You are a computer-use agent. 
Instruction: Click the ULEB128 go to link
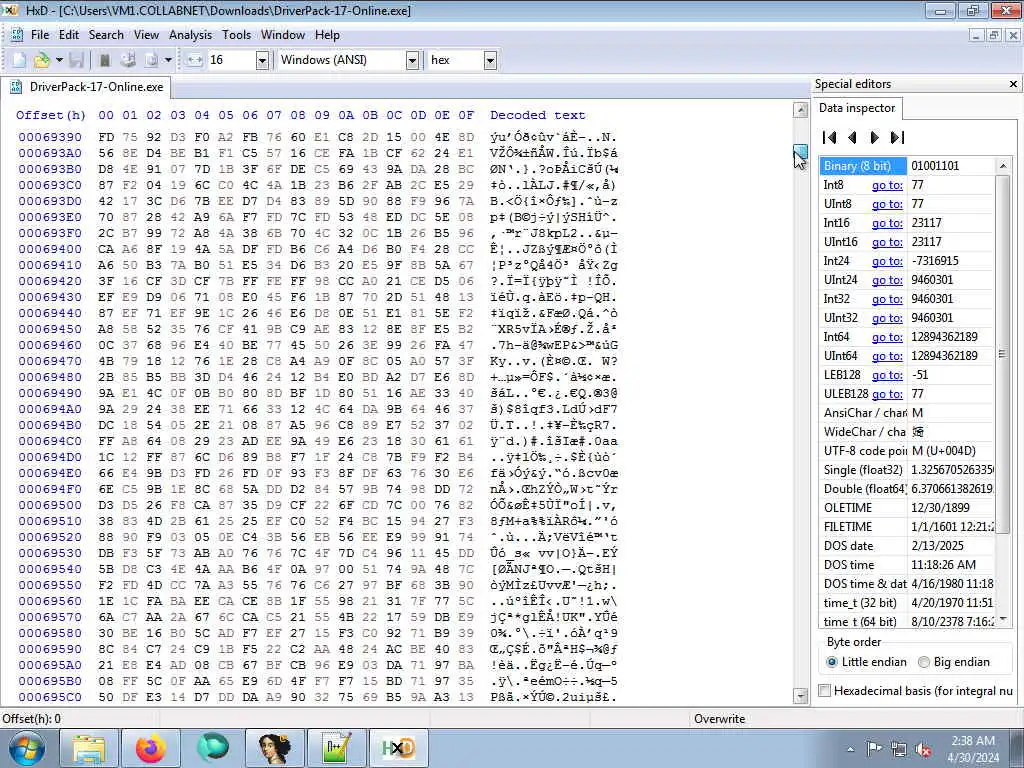[x=887, y=393]
